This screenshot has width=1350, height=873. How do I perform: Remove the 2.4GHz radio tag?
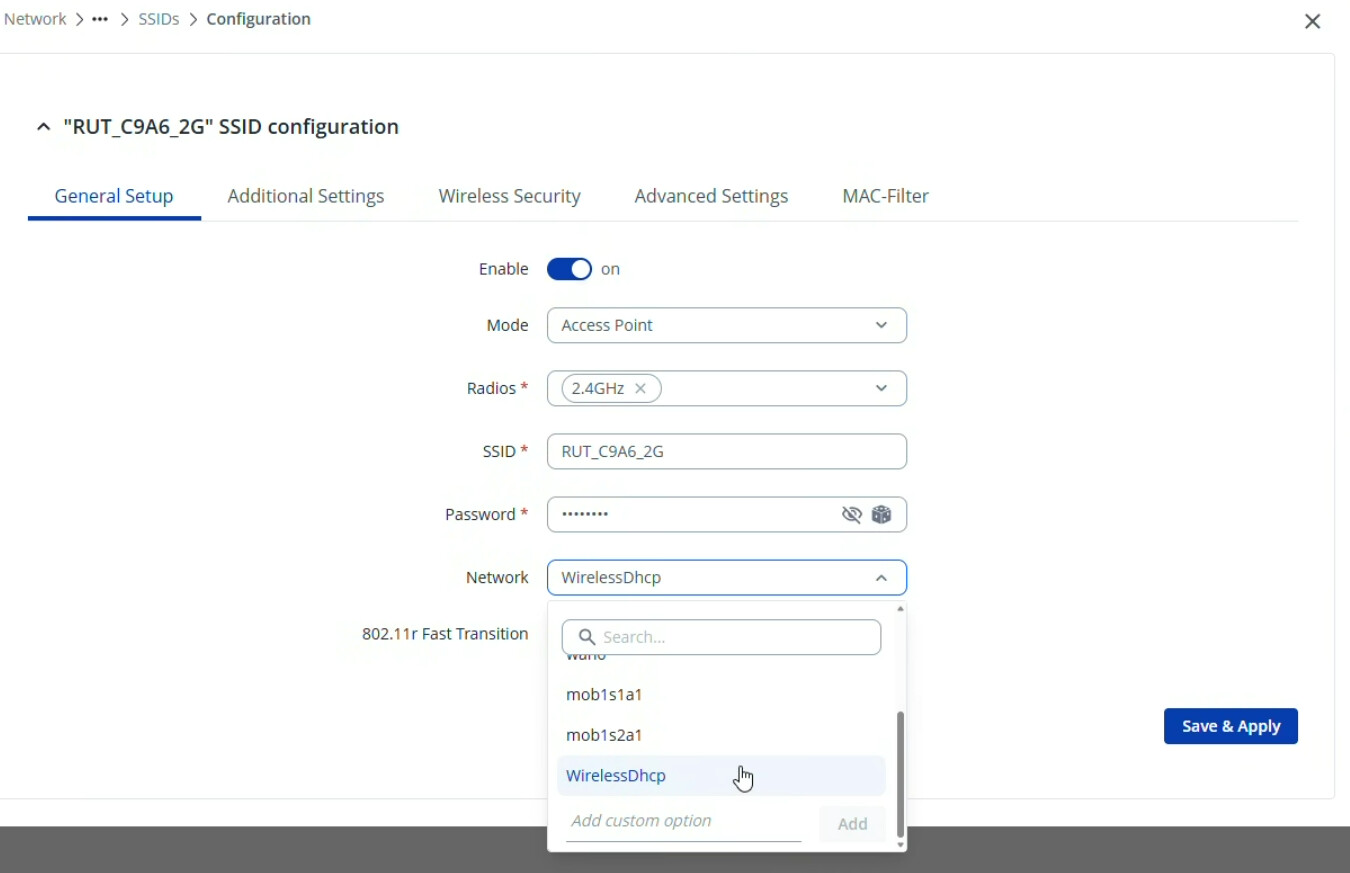coord(640,388)
